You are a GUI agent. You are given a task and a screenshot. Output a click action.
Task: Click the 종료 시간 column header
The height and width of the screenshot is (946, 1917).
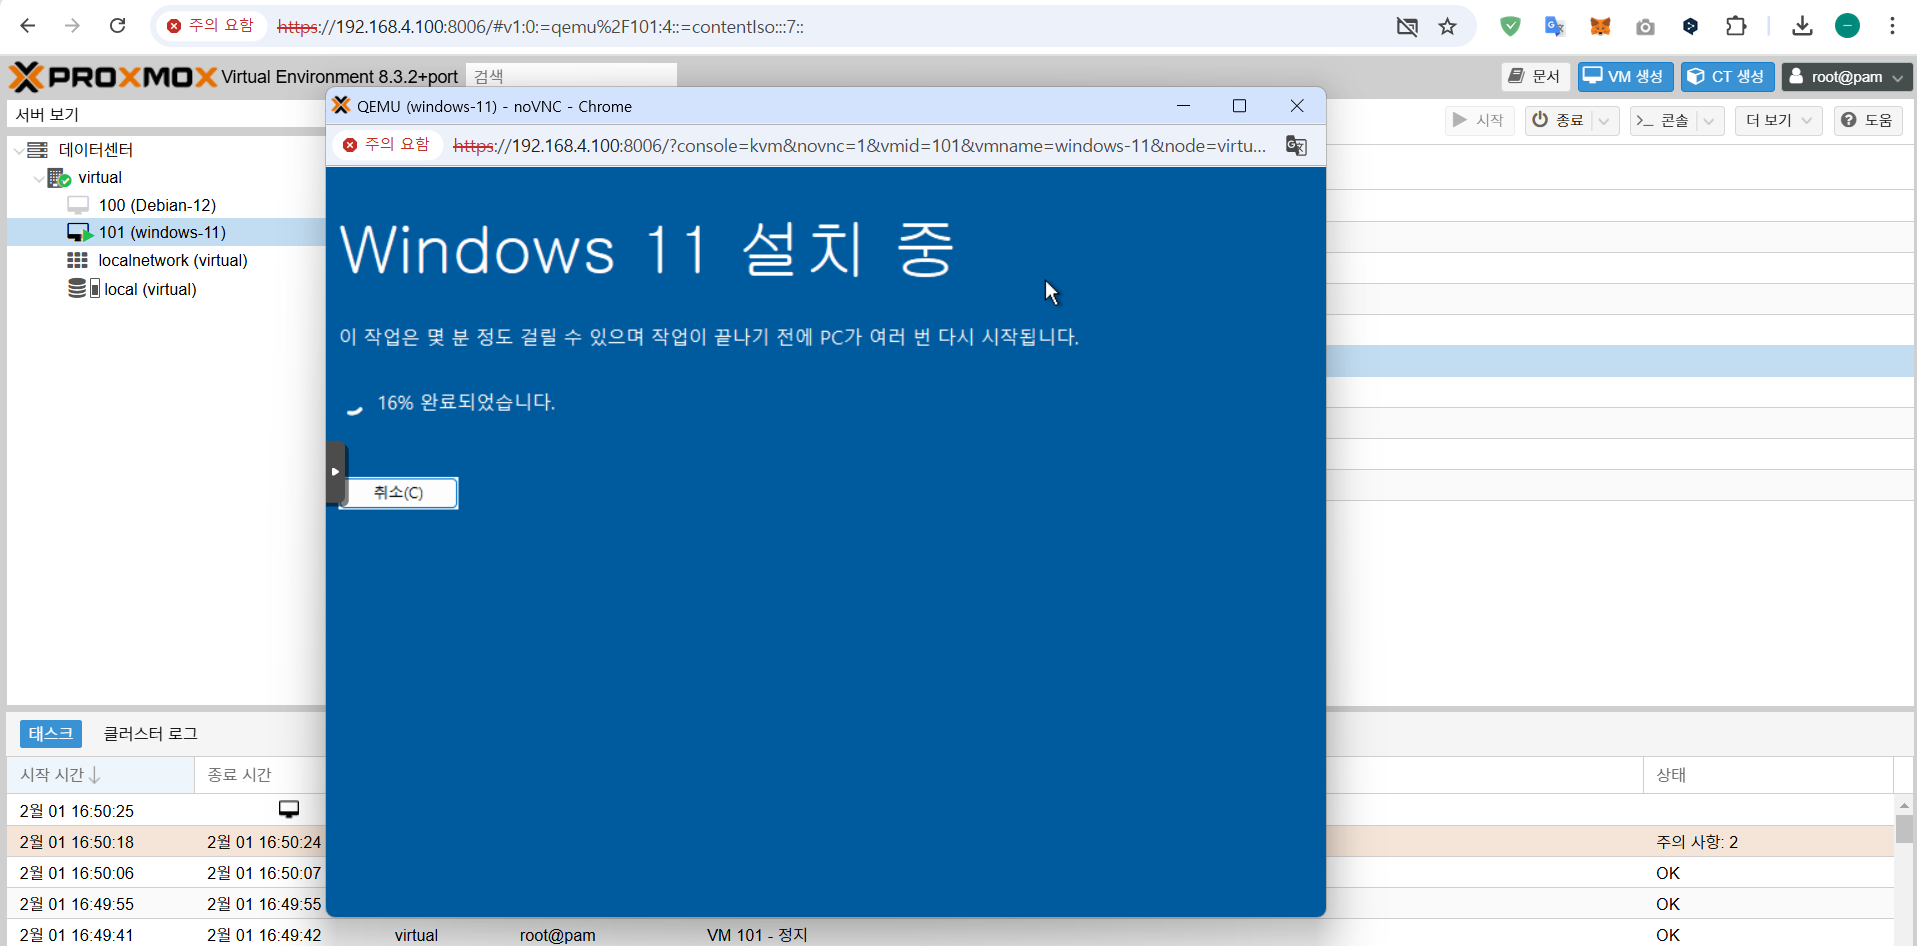tap(260, 775)
